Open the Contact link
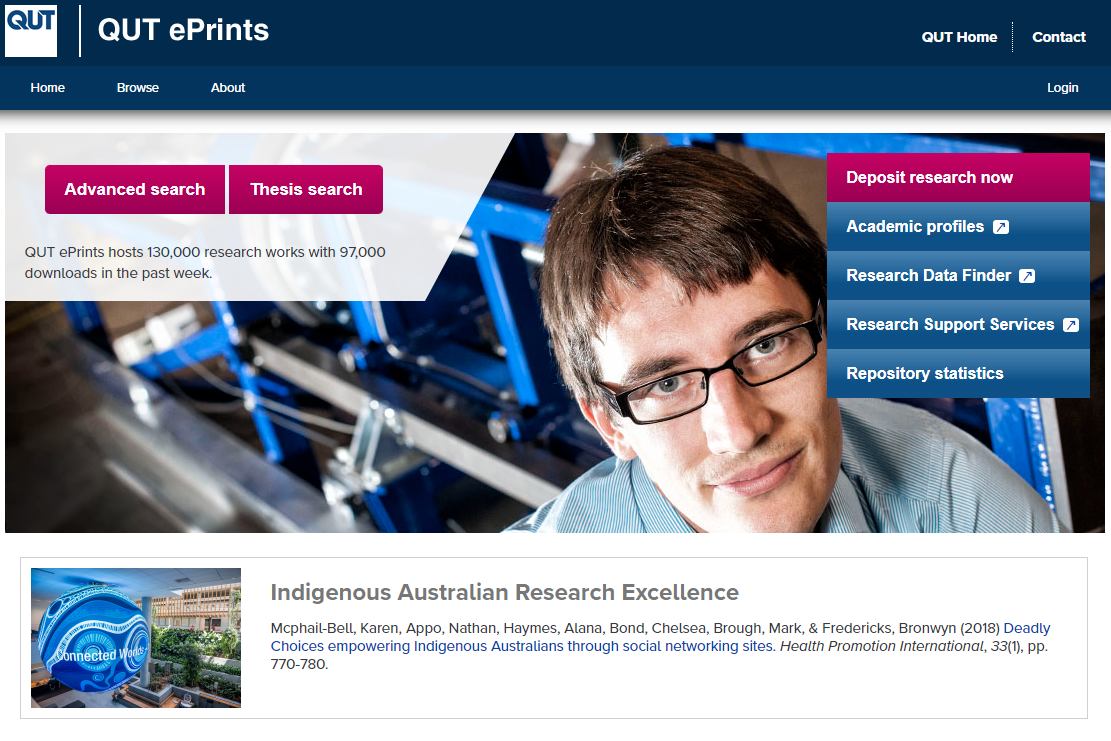 point(1059,37)
